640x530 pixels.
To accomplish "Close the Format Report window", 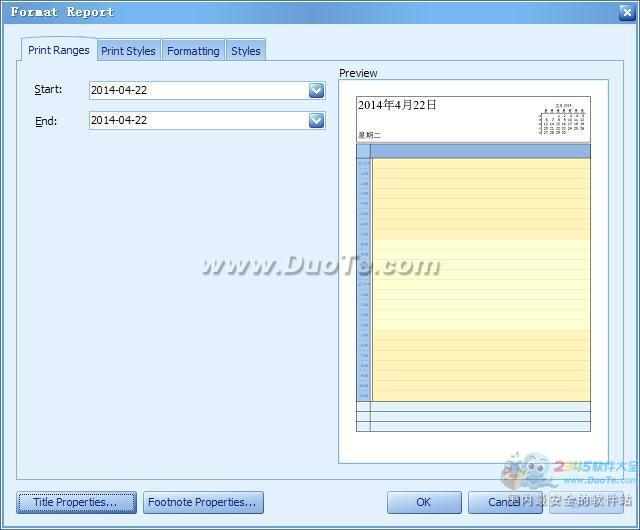I will coord(627,13).
